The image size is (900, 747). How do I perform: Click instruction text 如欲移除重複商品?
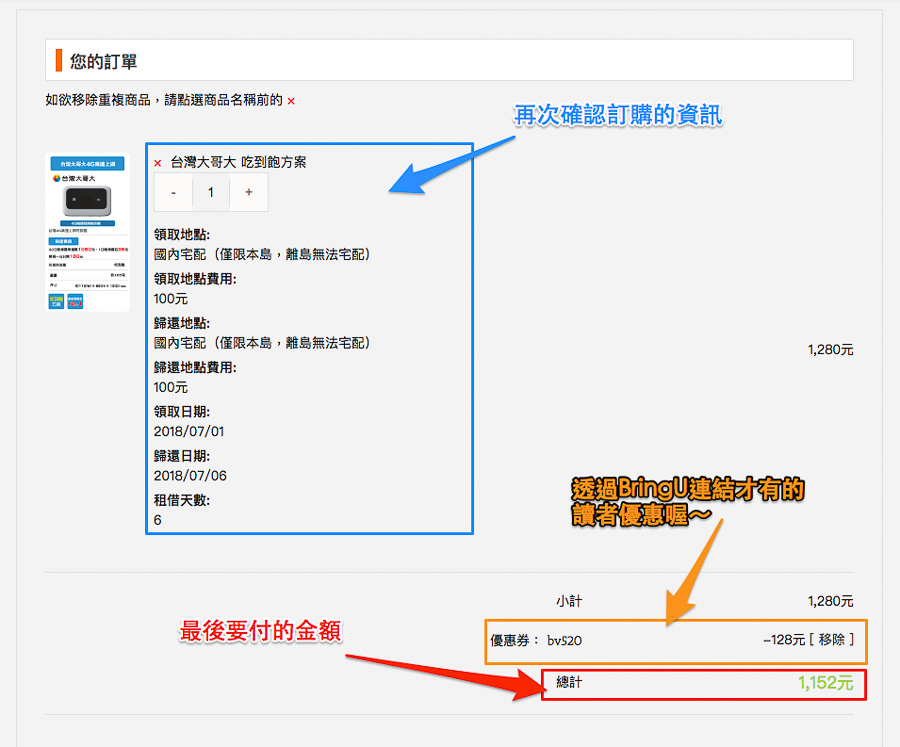[98, 100]
